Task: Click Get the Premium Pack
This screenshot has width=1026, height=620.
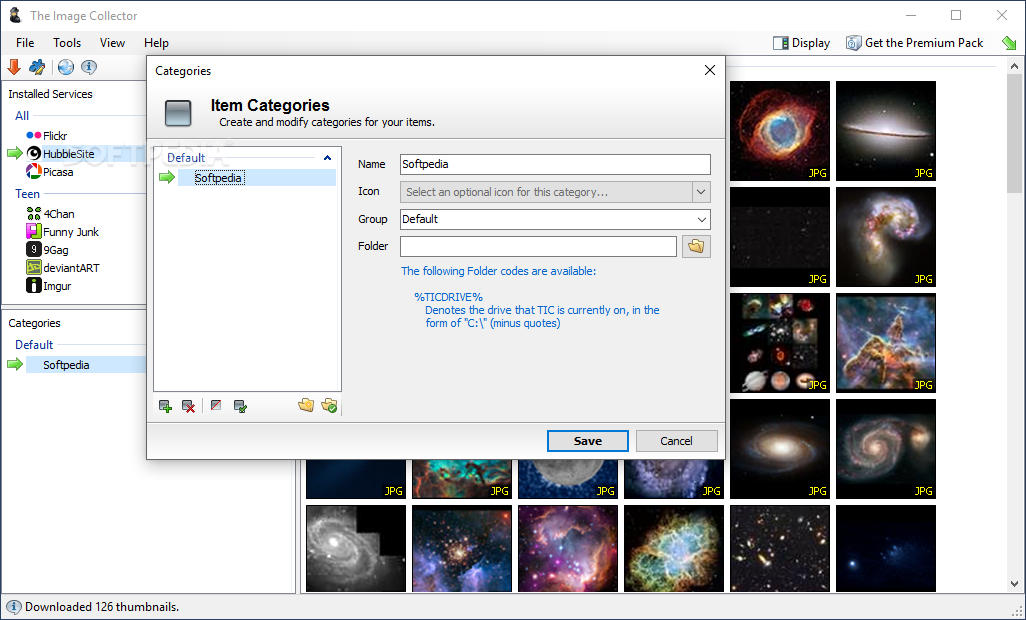Action: (915, 43)
